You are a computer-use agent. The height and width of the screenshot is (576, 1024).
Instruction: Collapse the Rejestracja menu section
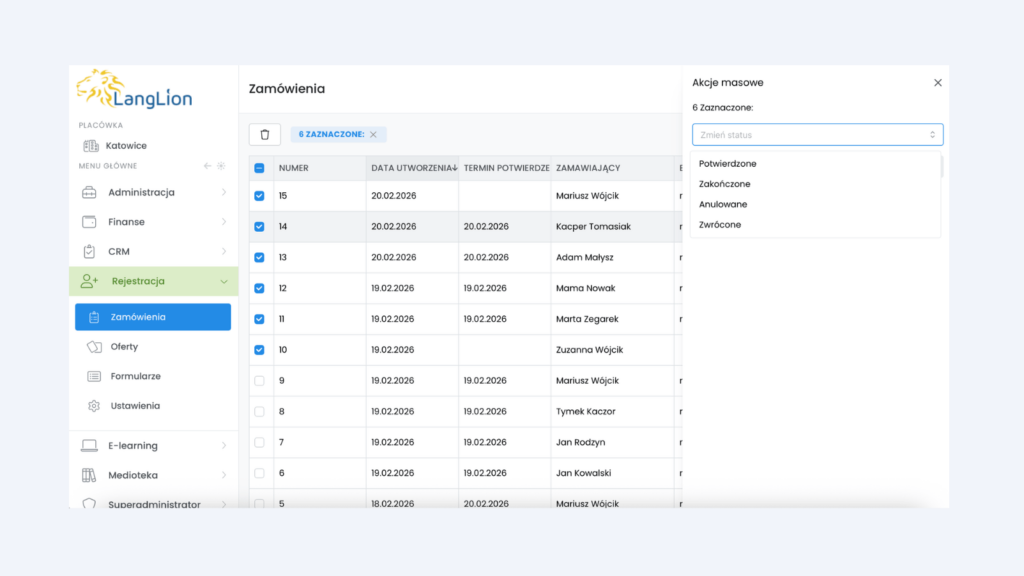[223, 282]
